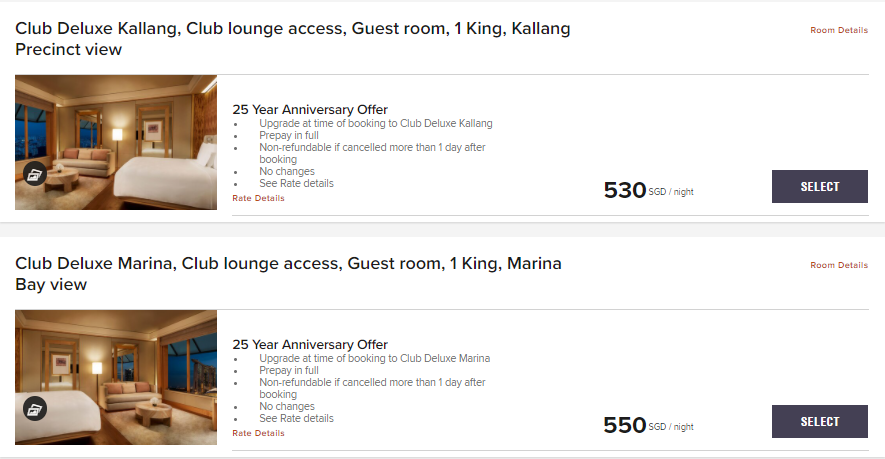Click the 530 SGD per night price

[649, 190]
